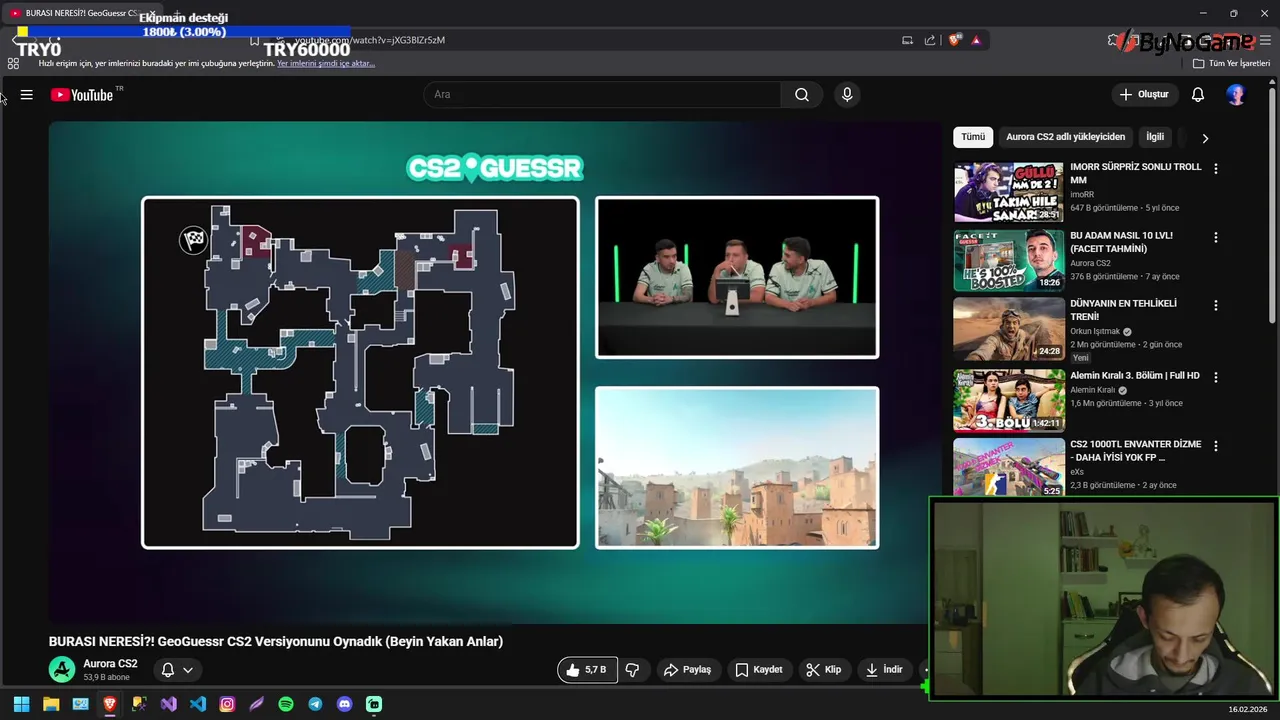Save video with 'Kaydet' button
The width and height of the screenshot is (1280, 720).
pos(759,670)
